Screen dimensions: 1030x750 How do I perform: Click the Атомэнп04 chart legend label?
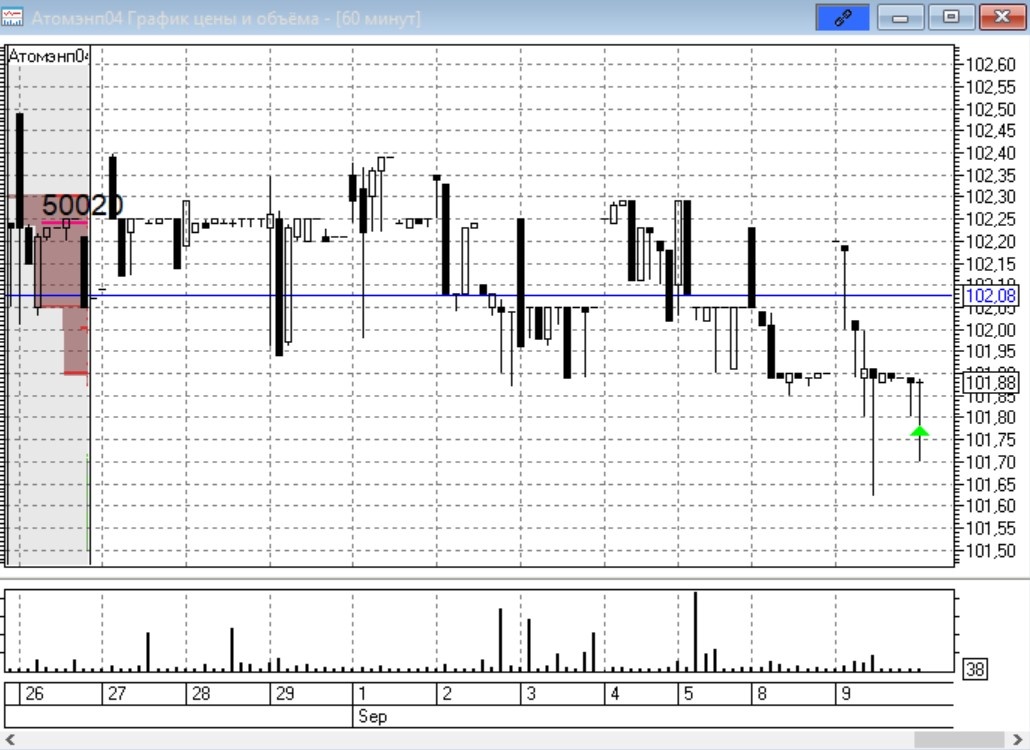[x=48, y=56]
